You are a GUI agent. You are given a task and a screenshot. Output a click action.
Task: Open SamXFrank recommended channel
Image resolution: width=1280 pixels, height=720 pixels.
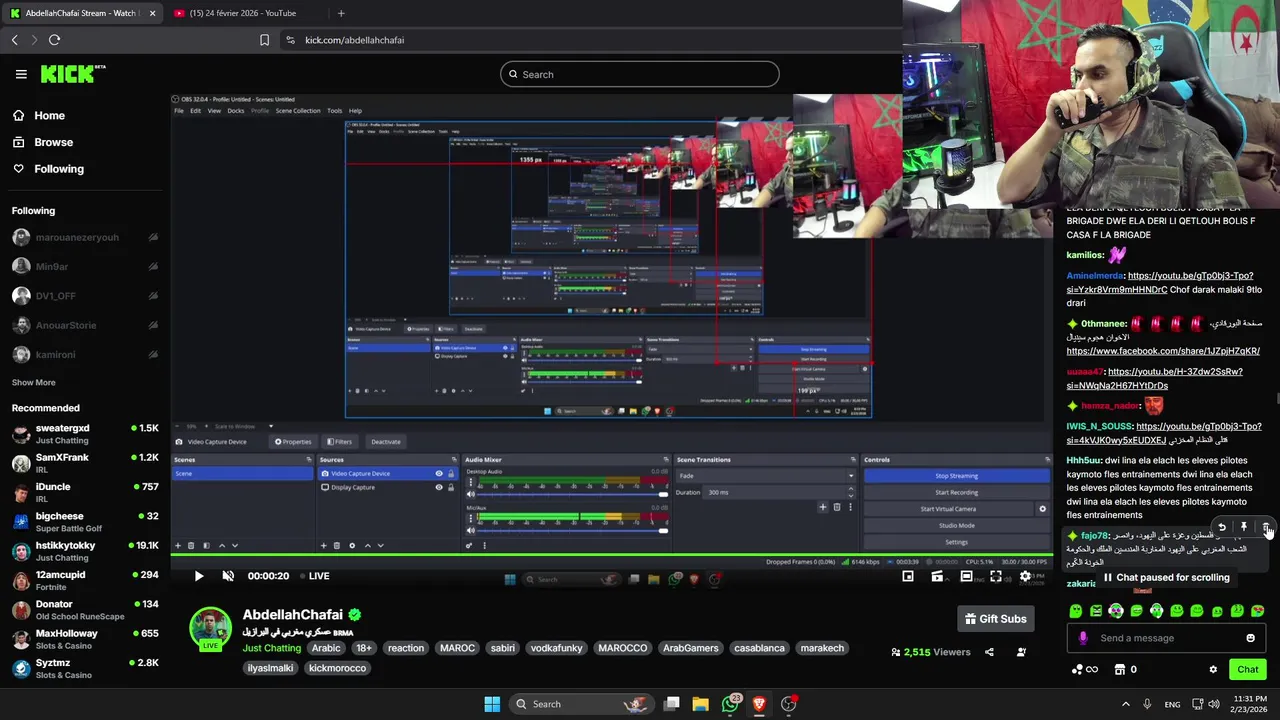click(85, 463)
